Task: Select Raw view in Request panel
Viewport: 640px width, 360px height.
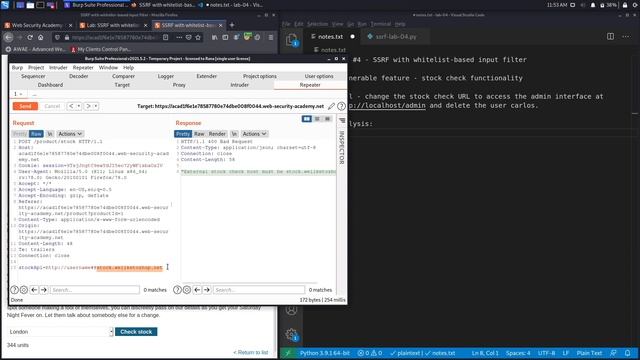Action: [36, 134]
